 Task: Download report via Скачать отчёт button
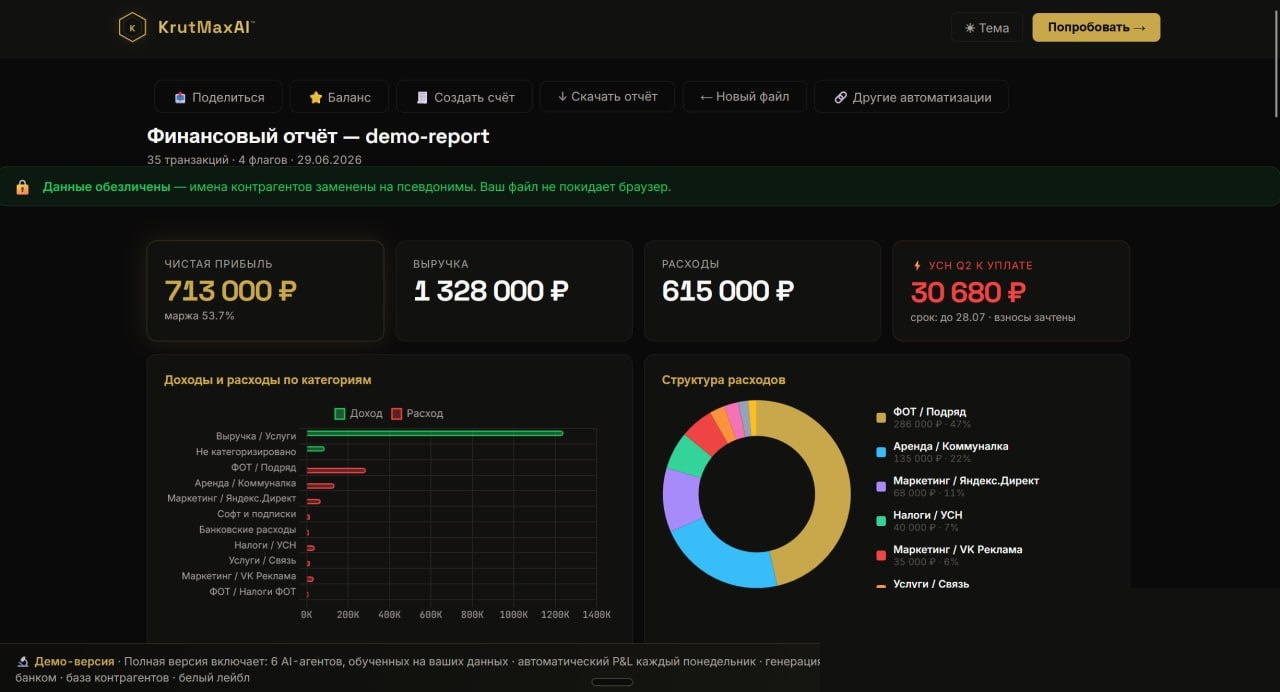coord(607,97)
